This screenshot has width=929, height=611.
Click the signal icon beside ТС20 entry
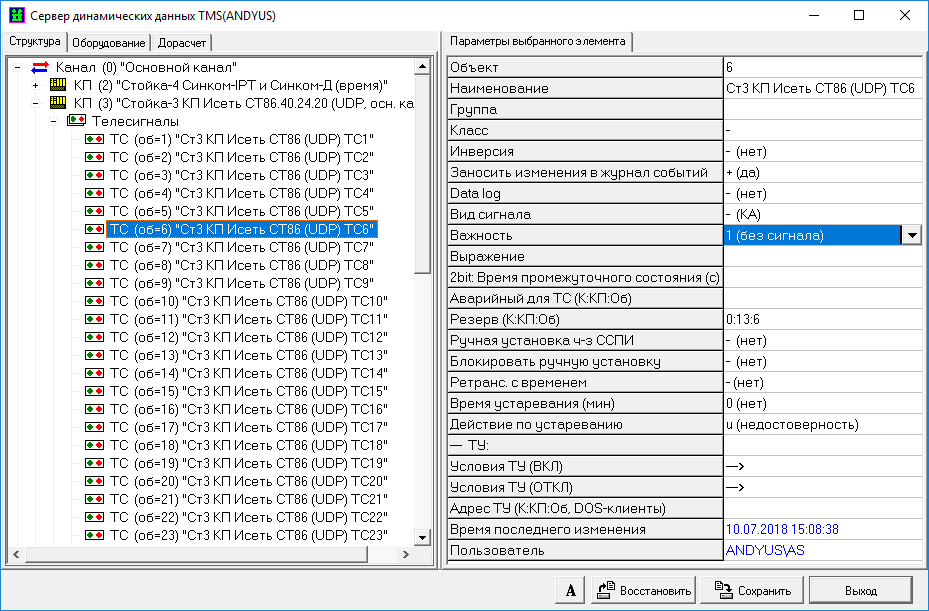95,481
